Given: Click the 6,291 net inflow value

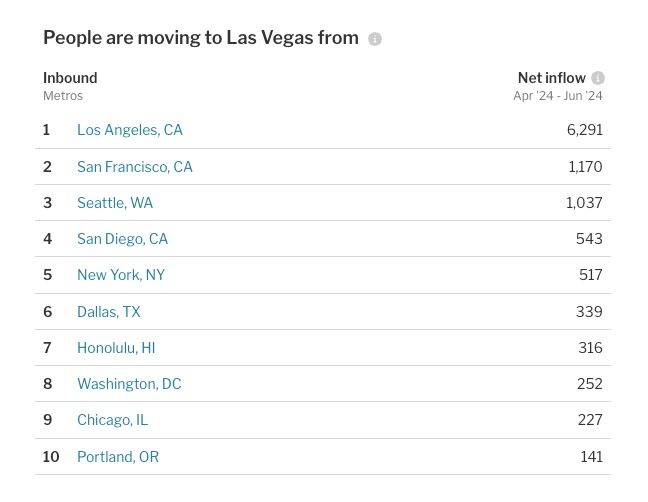Looking at the screenshot, I should pos(584,130).
